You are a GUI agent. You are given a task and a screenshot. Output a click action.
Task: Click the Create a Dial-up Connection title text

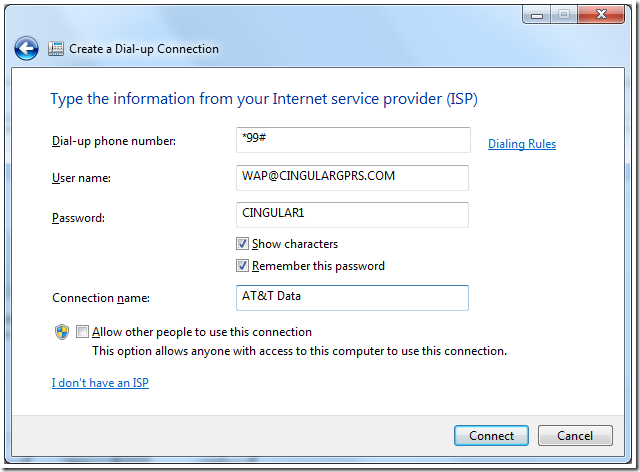(x=144, y=49)
